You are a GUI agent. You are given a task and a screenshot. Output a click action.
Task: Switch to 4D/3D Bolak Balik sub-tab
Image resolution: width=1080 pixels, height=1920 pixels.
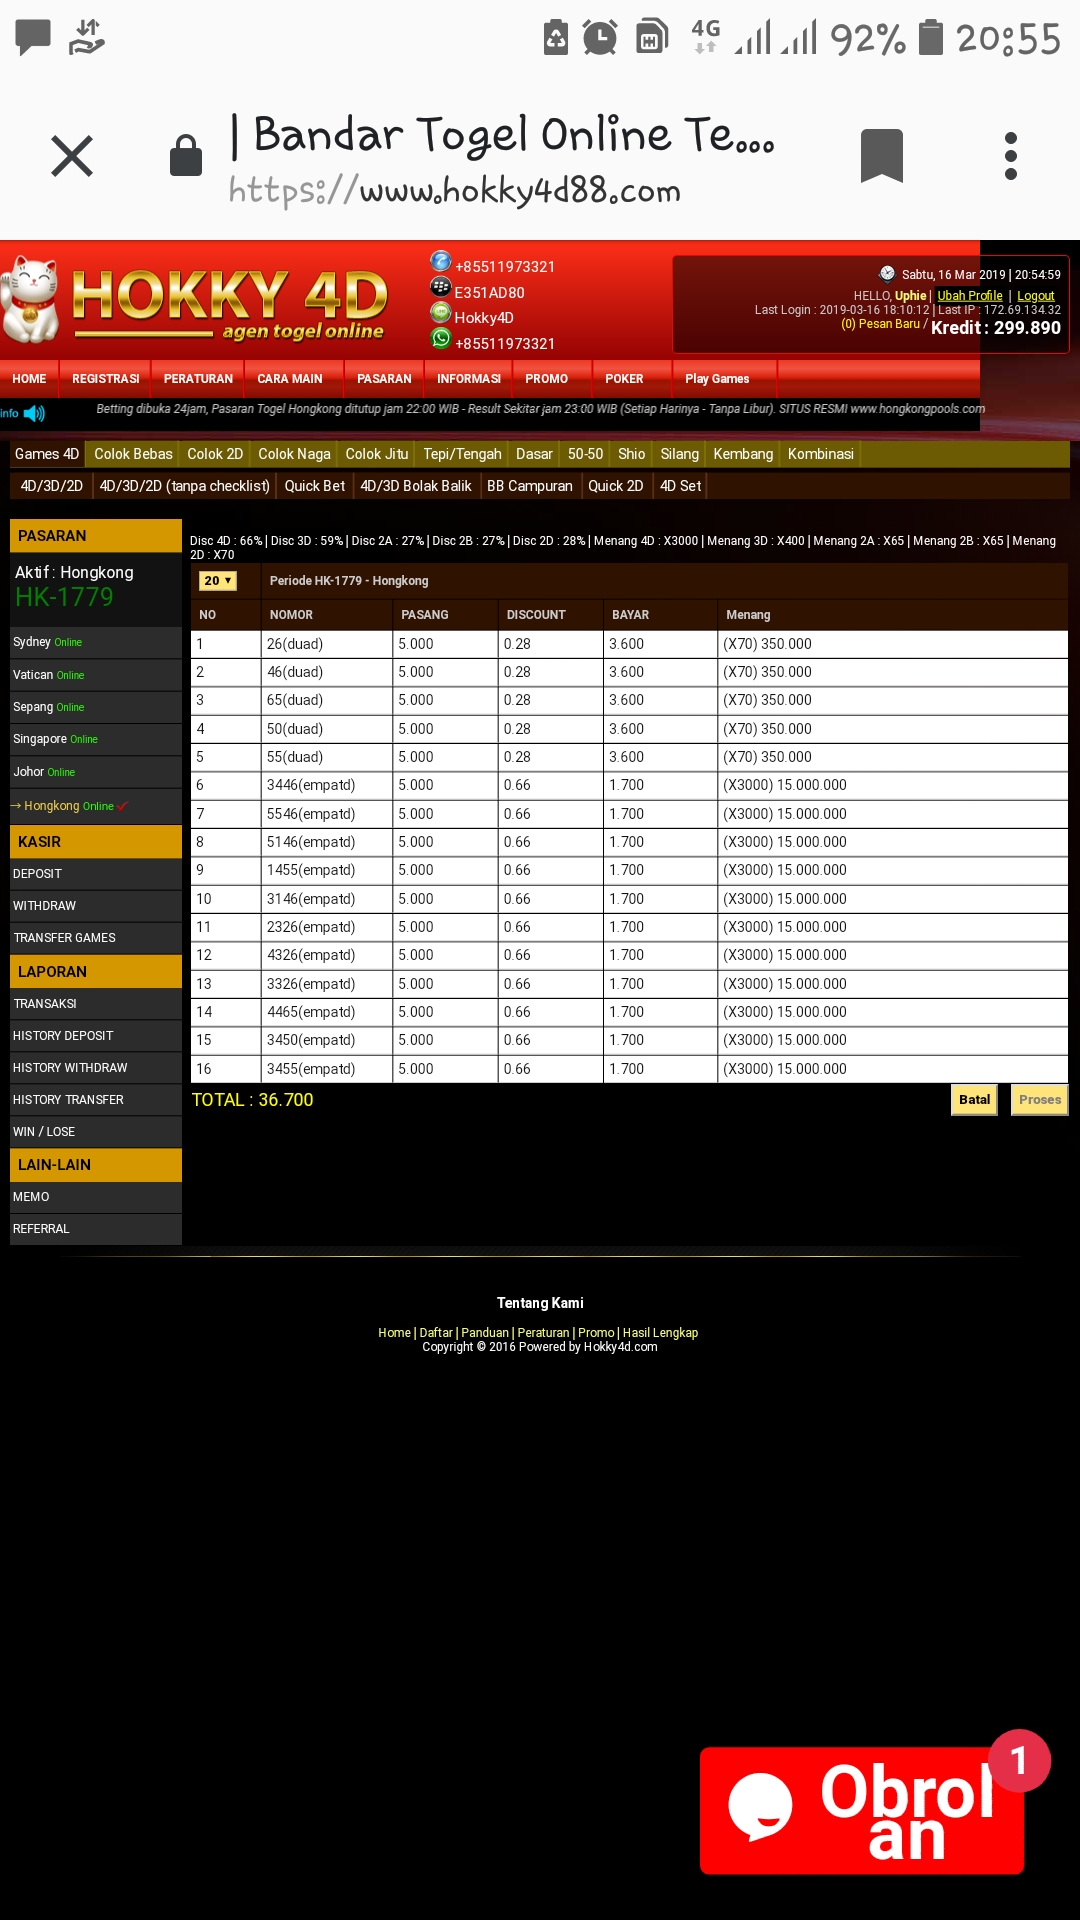pyautogui.click(x=416, y=486)
